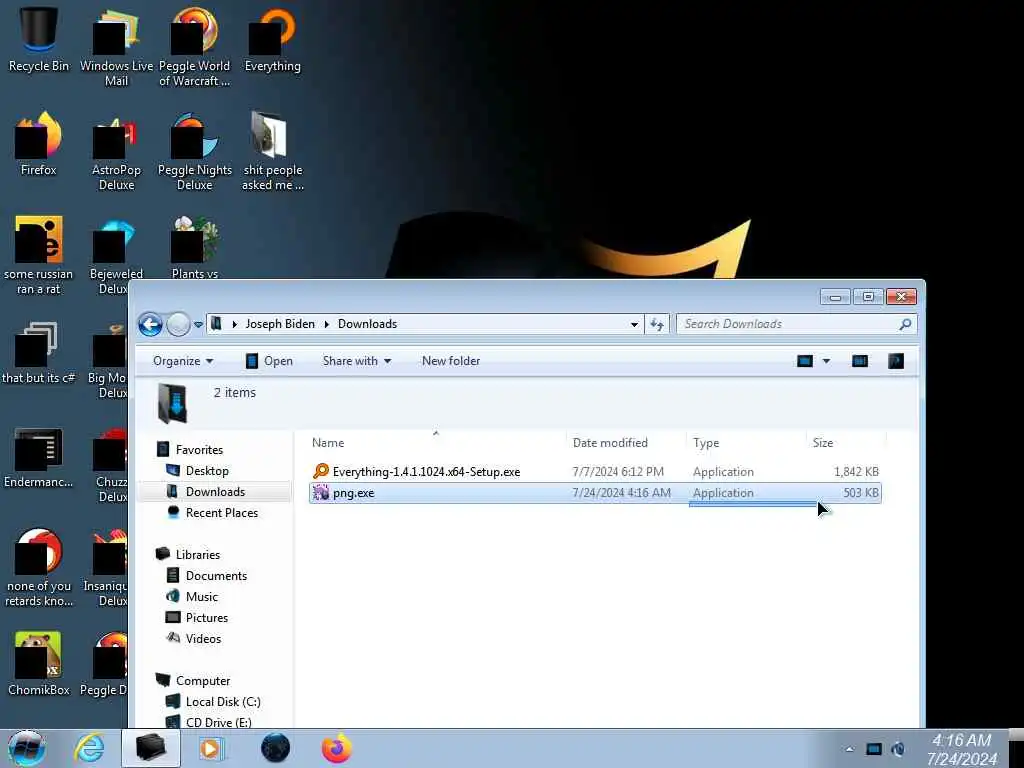Sort files by Name column
Screen dimensions: 1024x768
click(x=436, y=443)
